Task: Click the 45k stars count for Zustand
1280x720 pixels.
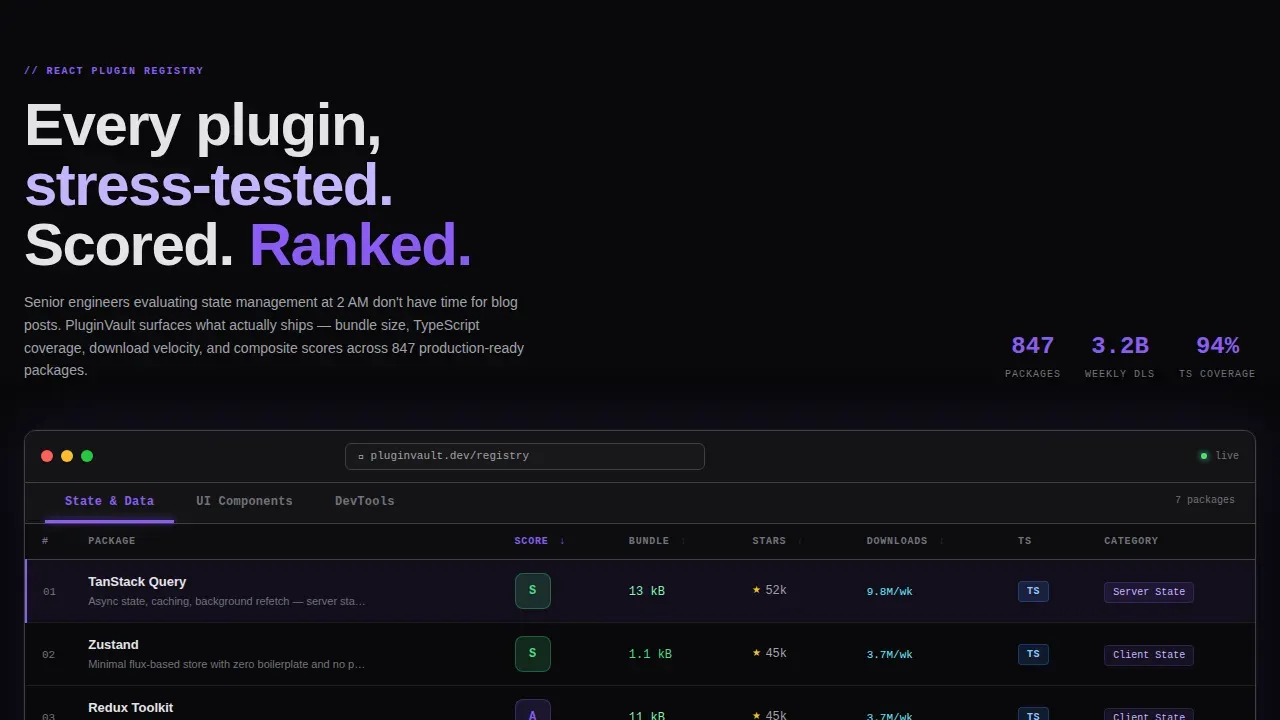Action: 776,654
